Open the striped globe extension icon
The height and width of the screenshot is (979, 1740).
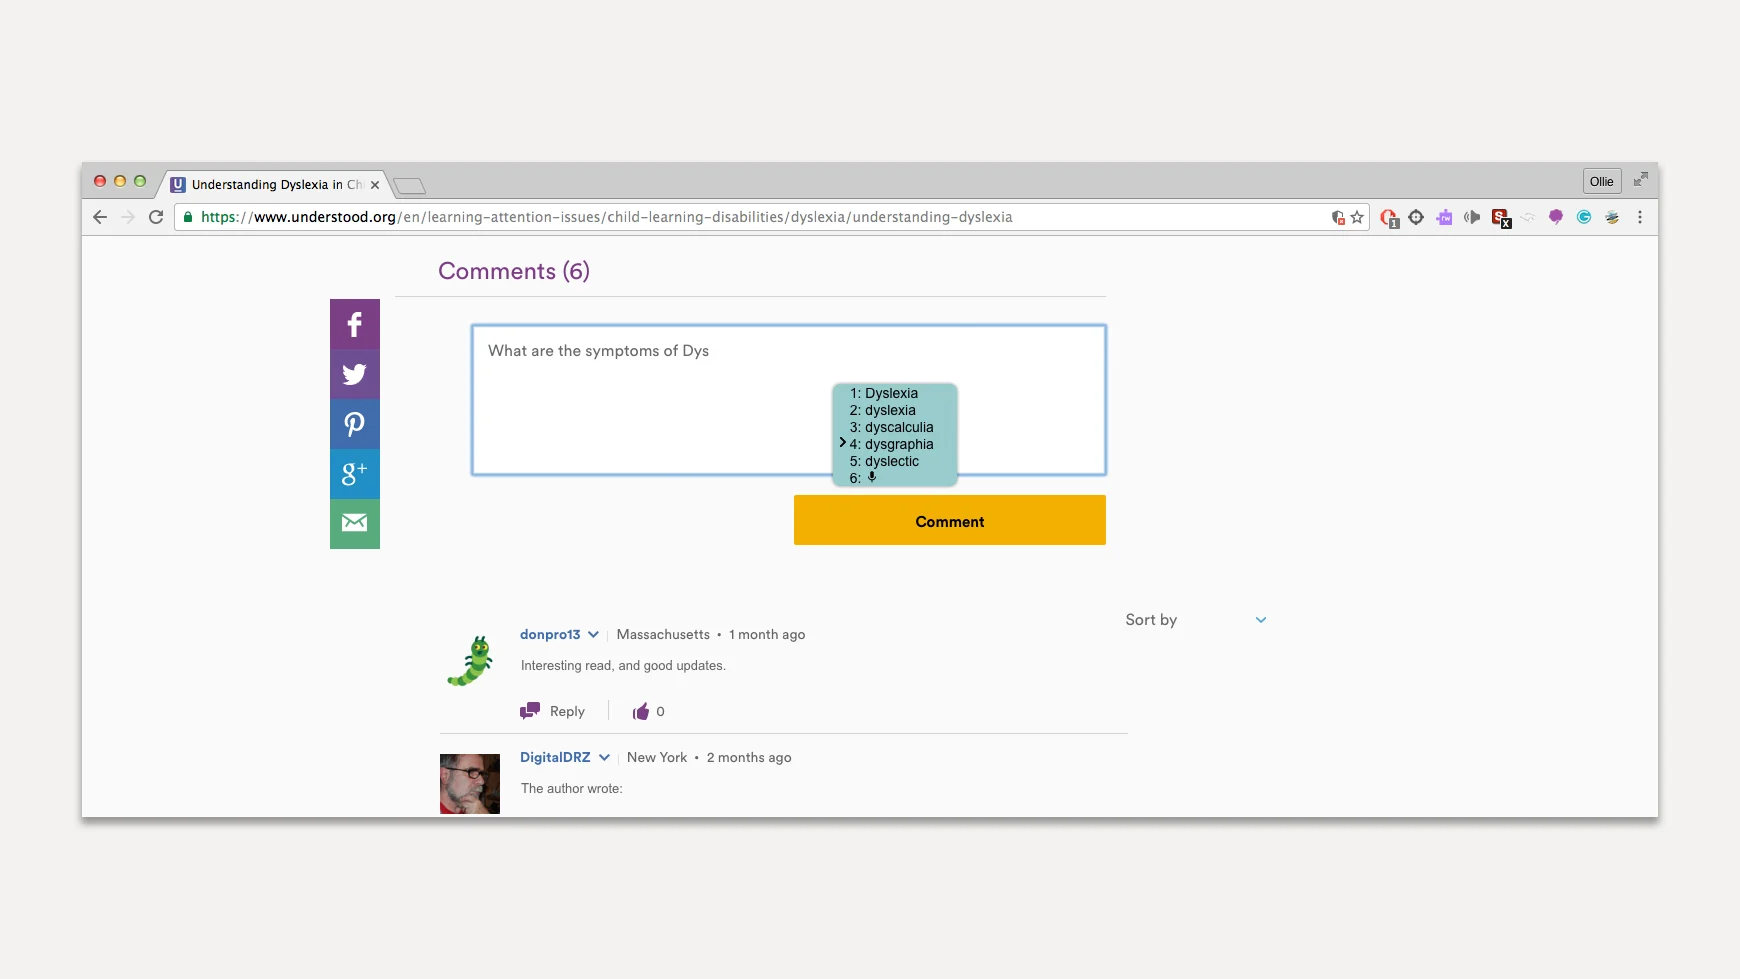(1612, 217)
